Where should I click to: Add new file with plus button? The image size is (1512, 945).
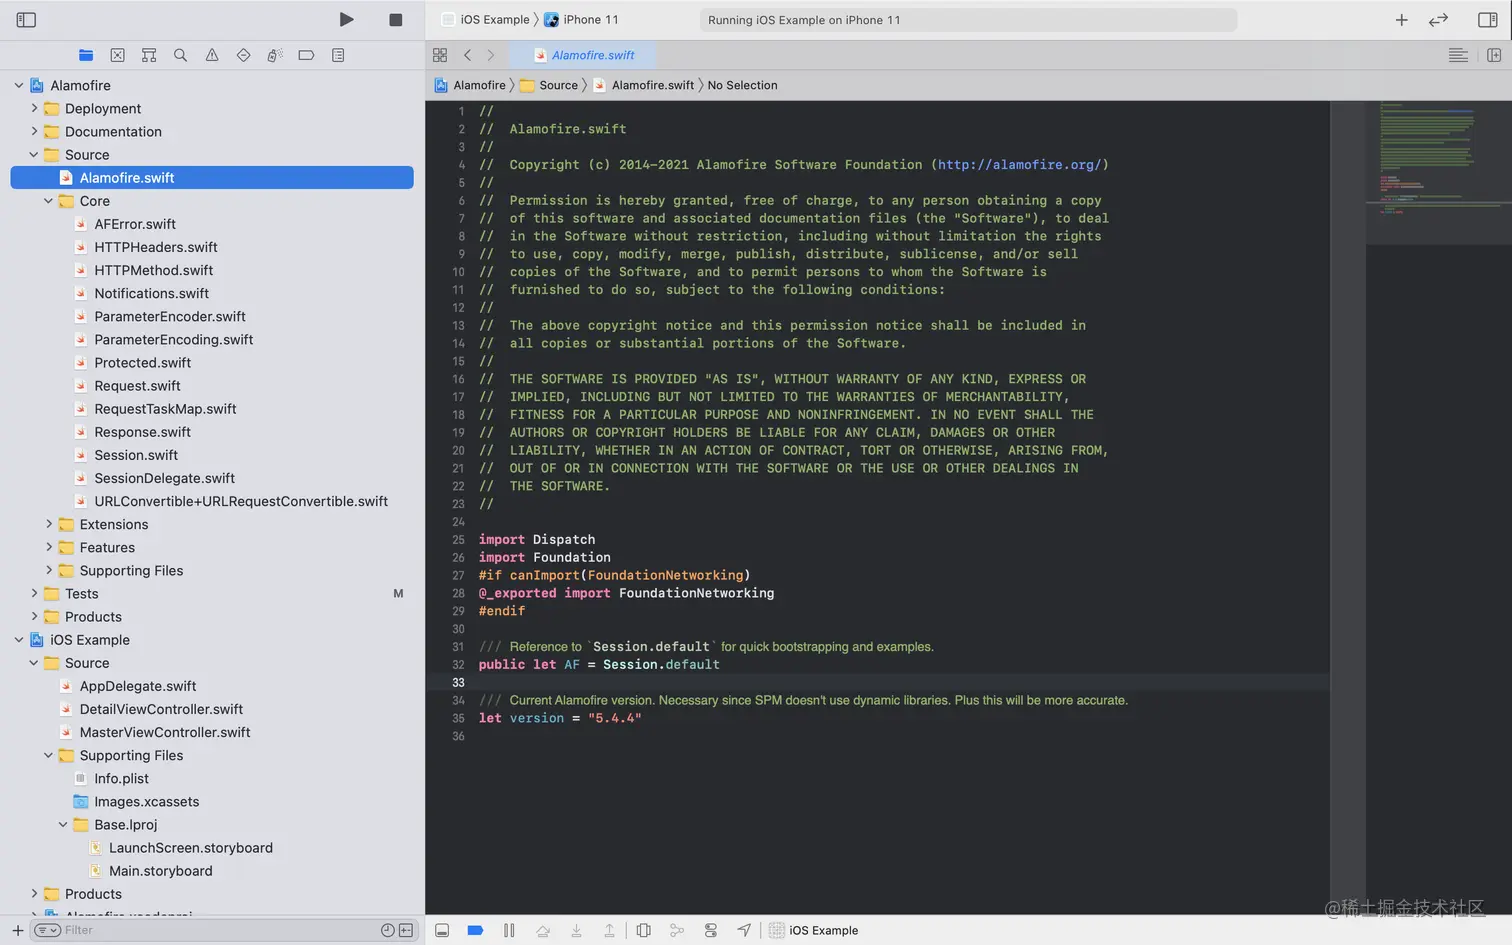pos(17,930)
